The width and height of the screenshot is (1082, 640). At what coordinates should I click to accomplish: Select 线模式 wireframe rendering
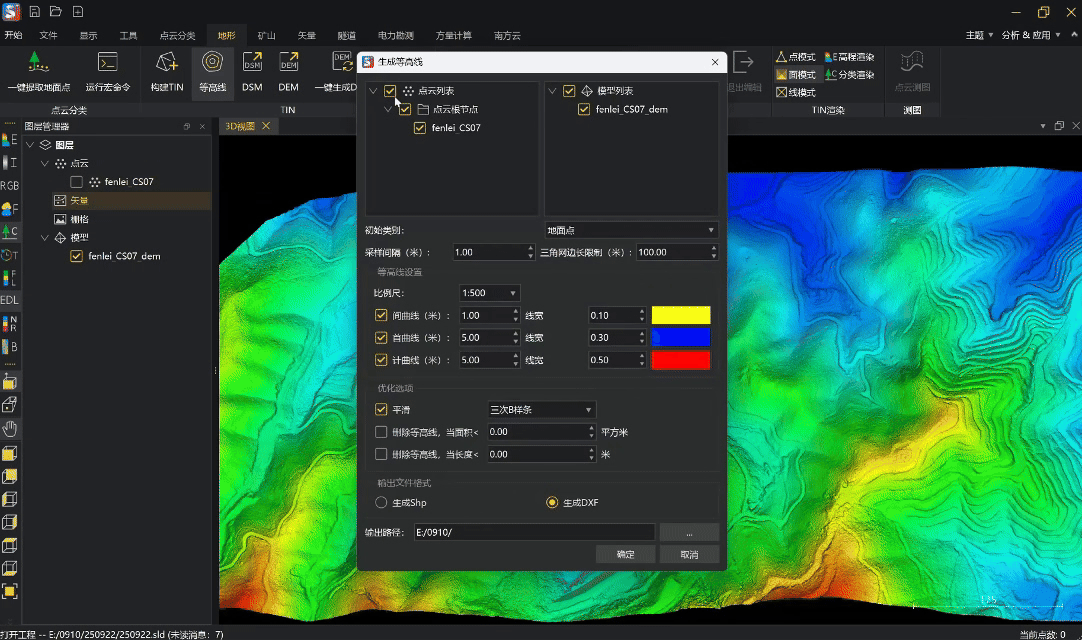coord(796,92)
